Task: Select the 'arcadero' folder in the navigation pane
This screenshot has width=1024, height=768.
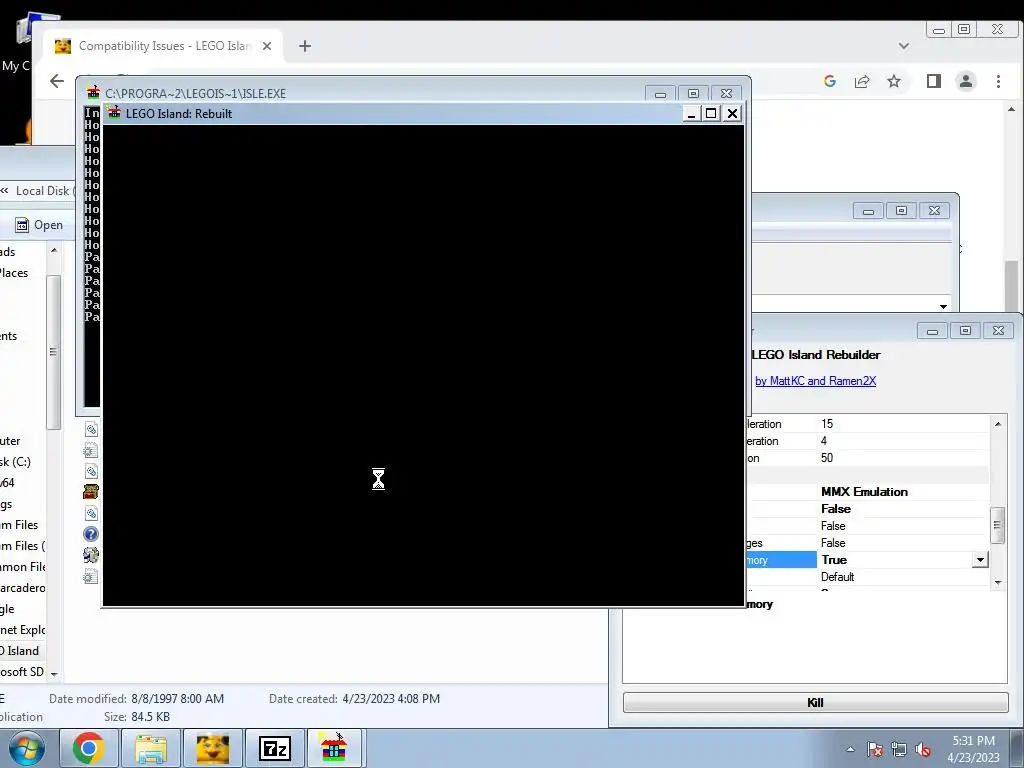Action: pos(23,588)
